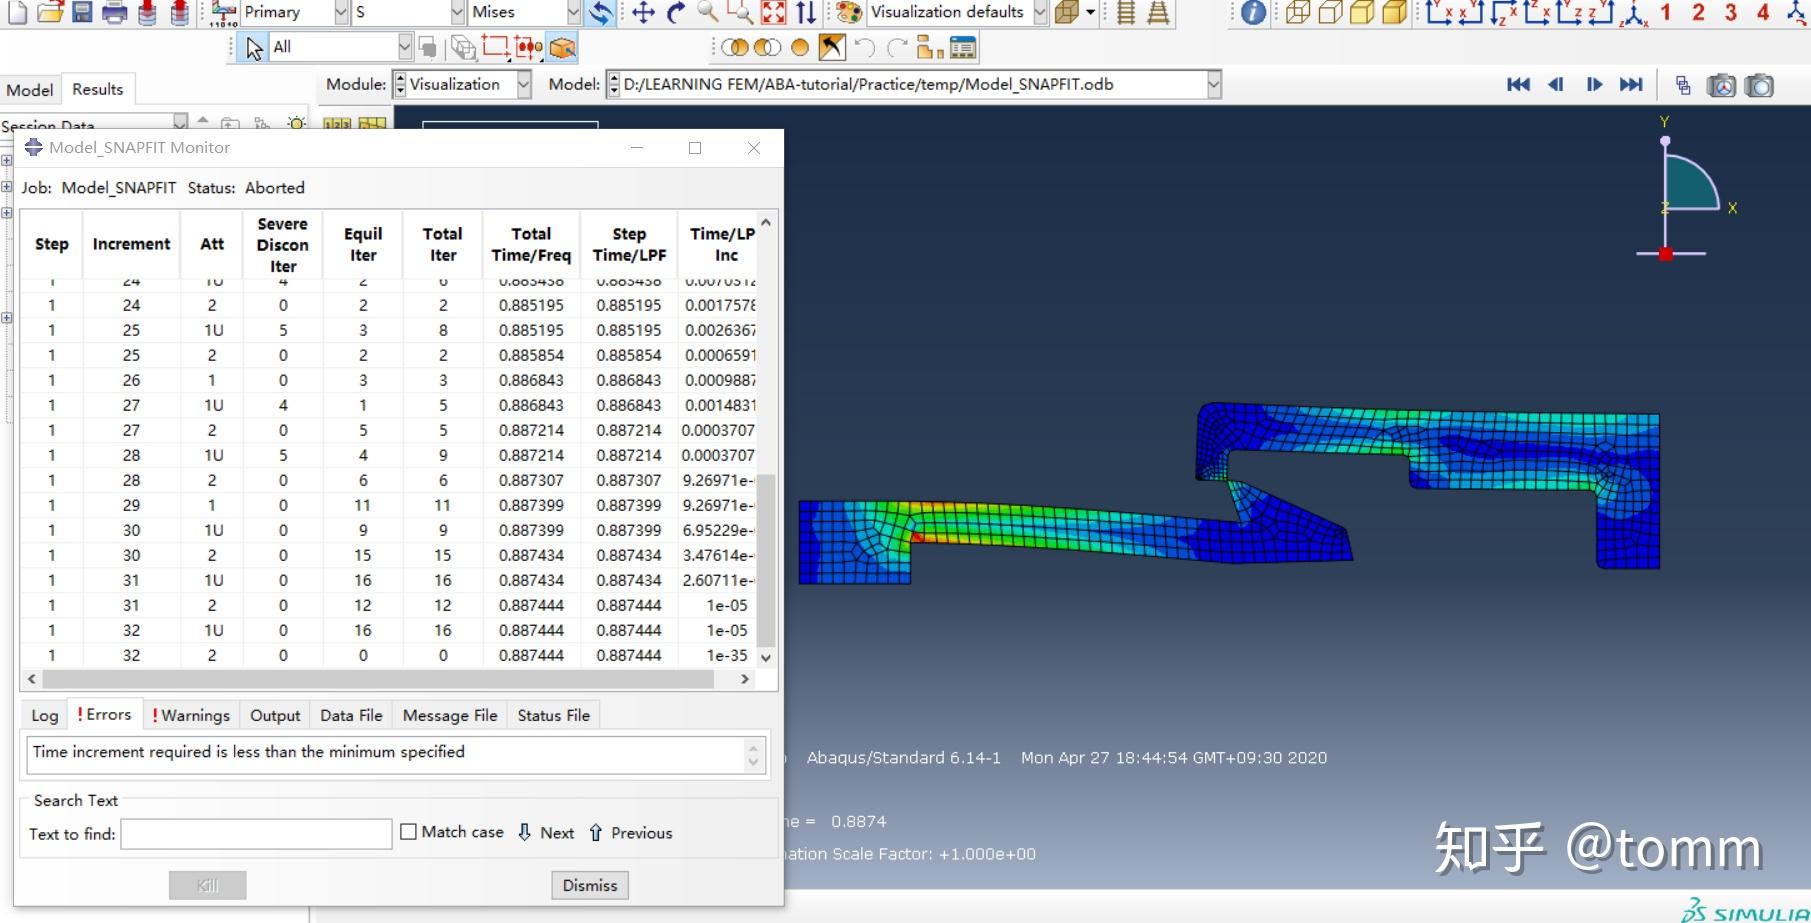This screenshot has width=1811, height=923.
Task: Click the job table horizontal scrollbar thumb
Action: click(x=378, y=679)
